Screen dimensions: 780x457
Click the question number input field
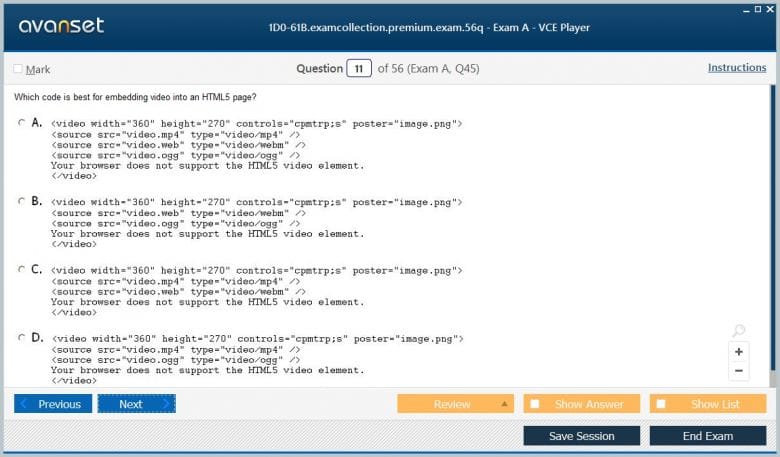coord(358,69)
